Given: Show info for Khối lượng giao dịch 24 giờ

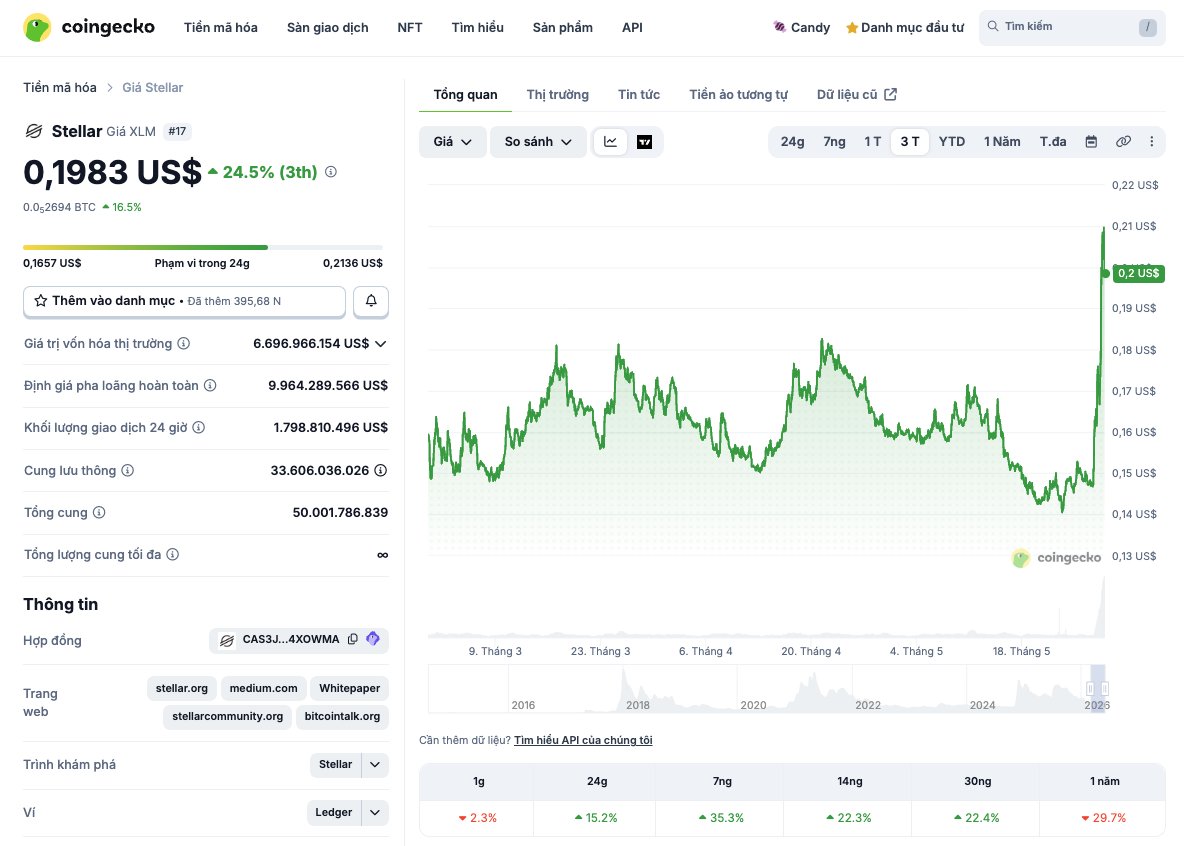Looking at the screenshot, I should coord(199,428).
